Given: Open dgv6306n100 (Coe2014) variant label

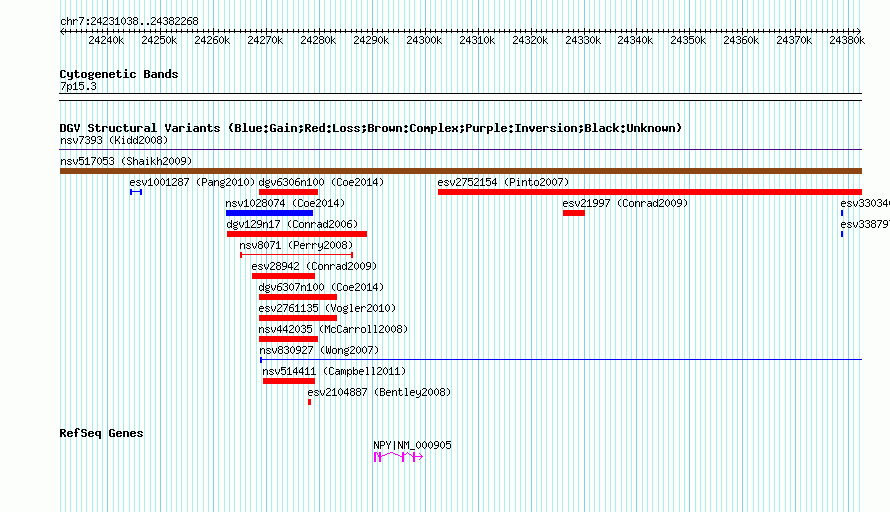Looking at the screenshot, I should tap(321, 182).
